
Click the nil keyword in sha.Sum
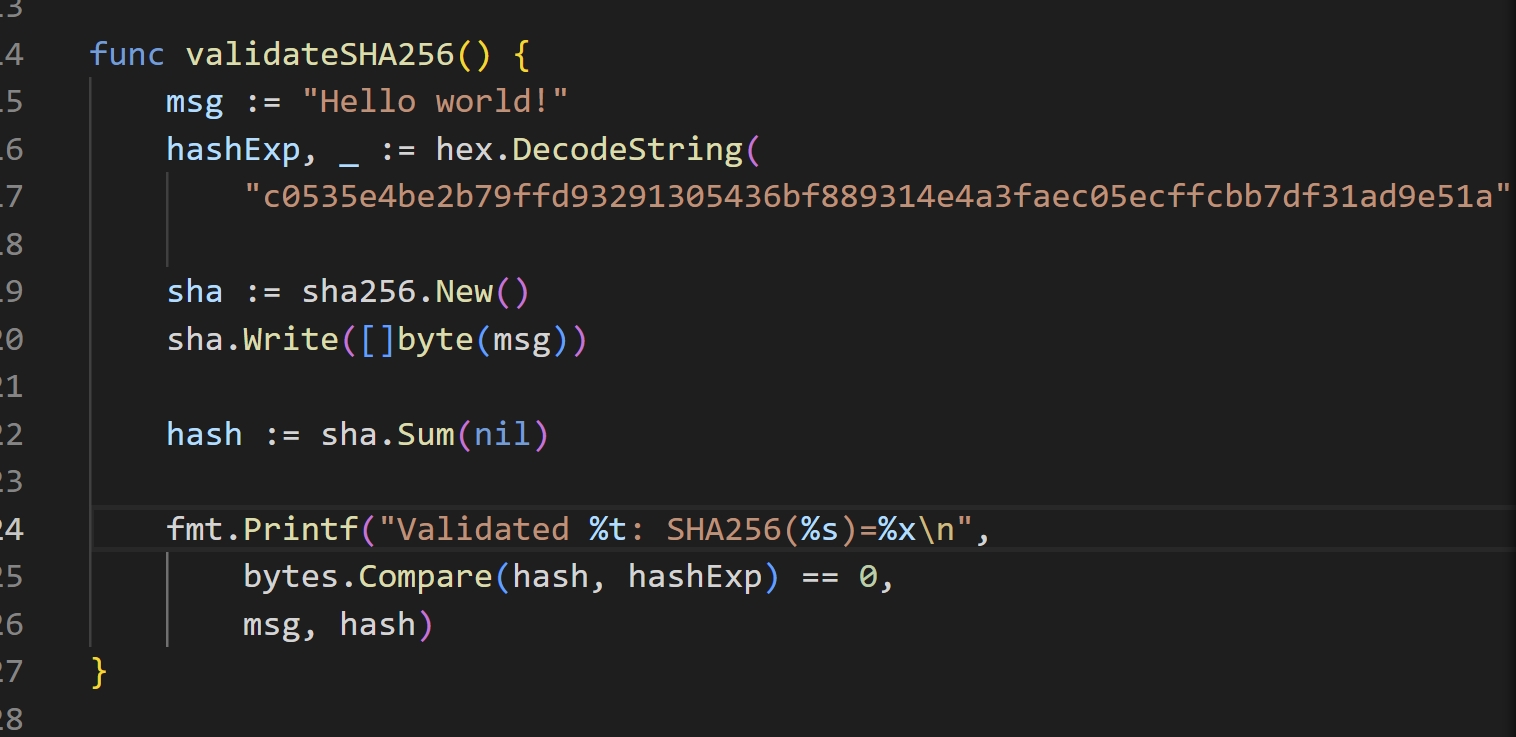pyautogui.click(x=505, y=434)
